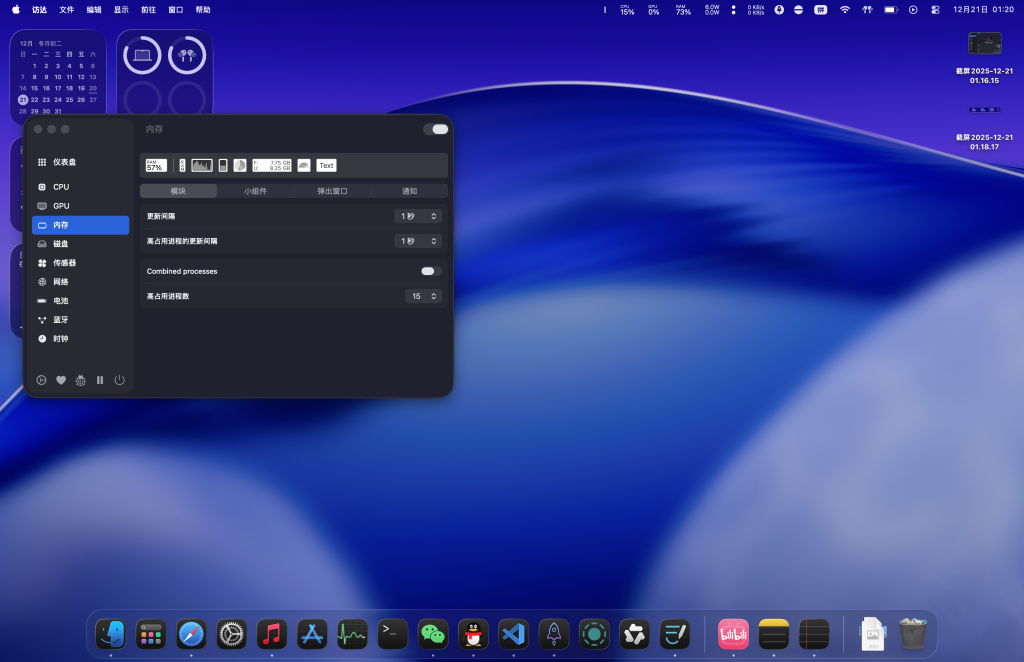This screenshot has height=662, width=1024.
Task: Toggle the Combined processes switch
Action: coord(430,271)
